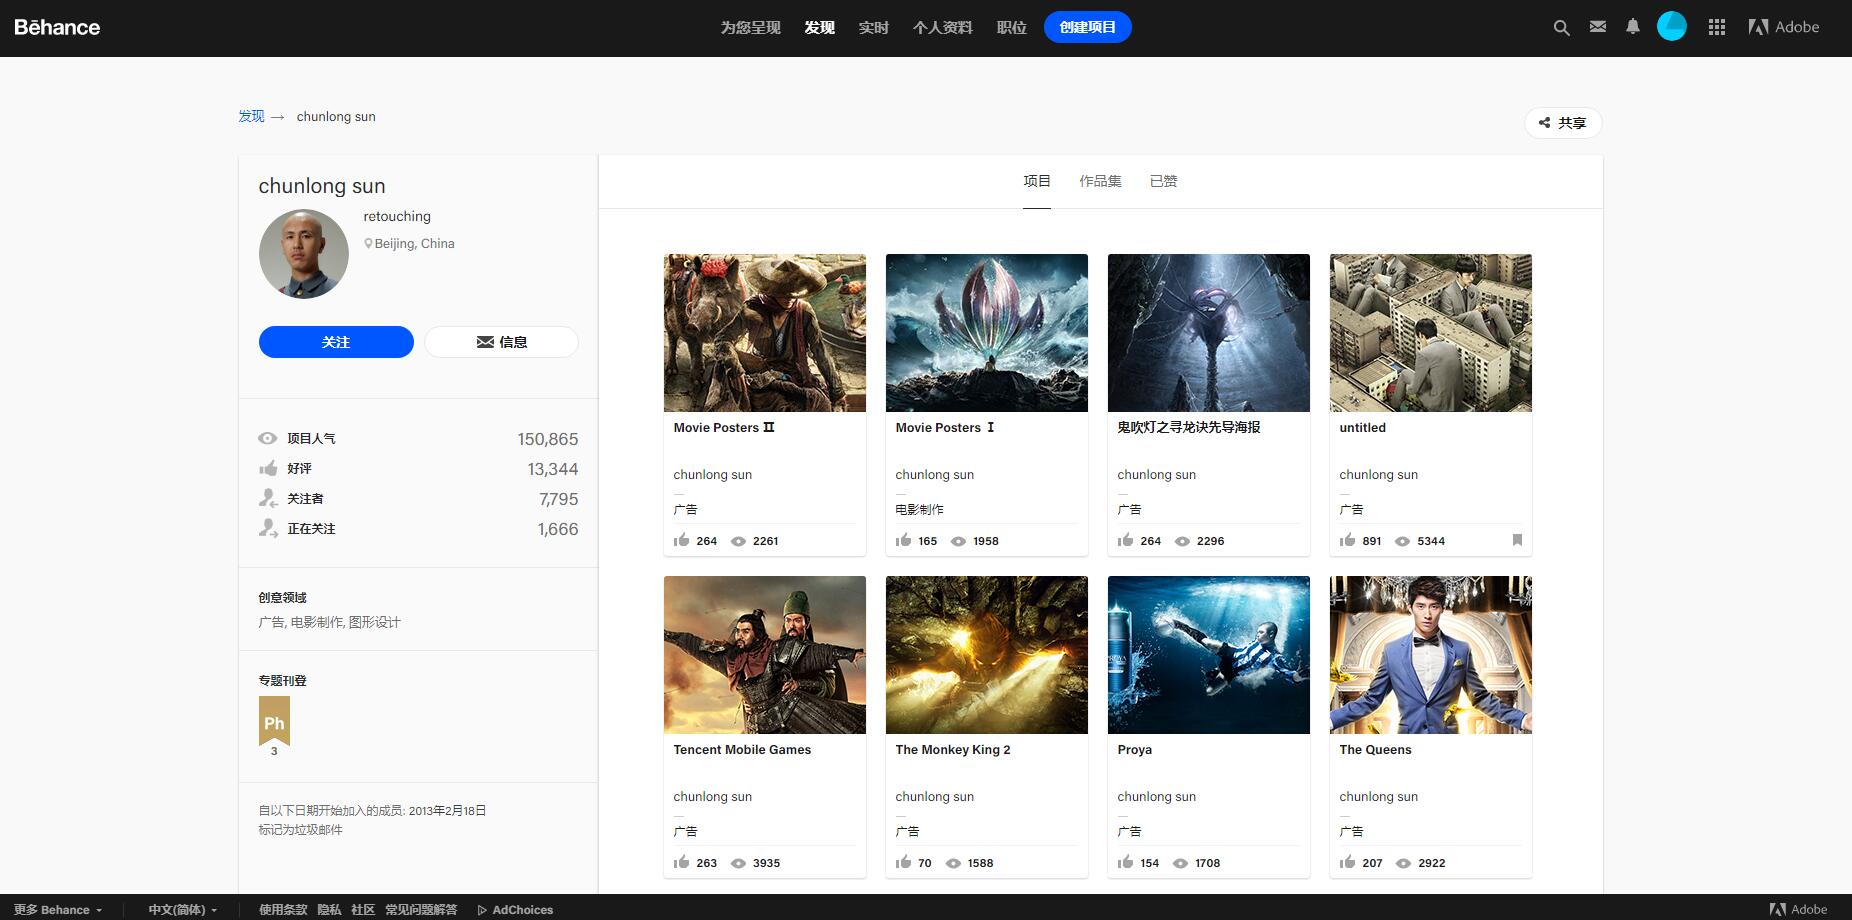
Task: Expand the 更多 Behance footer menu
Action: 58,910
